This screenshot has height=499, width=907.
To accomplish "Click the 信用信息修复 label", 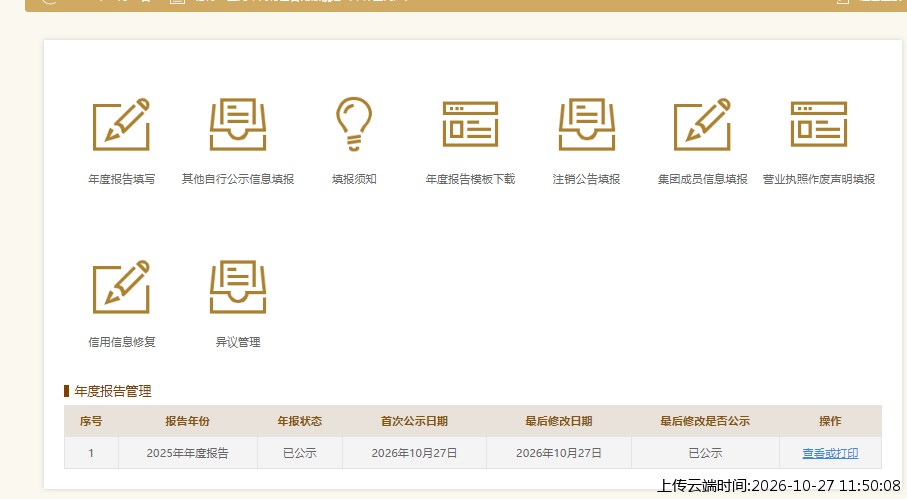I will click(x=121, y=342).
